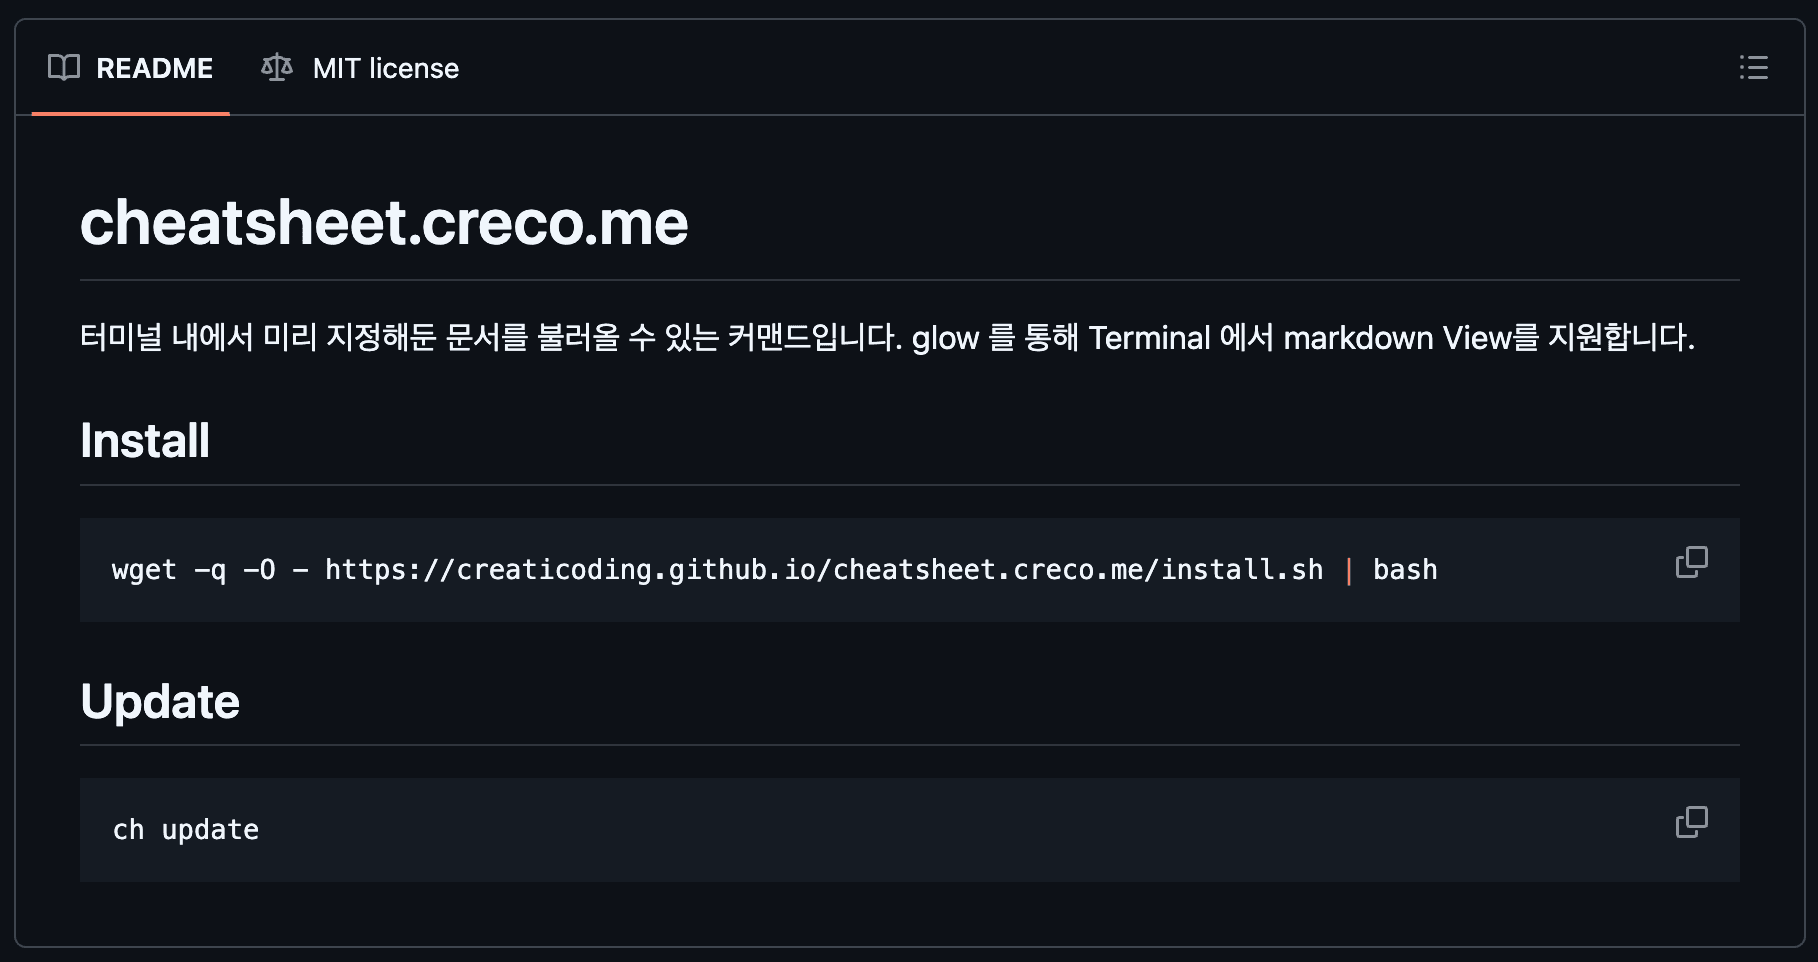Image resolution: width=1818 pixels, height=962 pixels.
Task: Click the Install section heading
Action: 144,440
